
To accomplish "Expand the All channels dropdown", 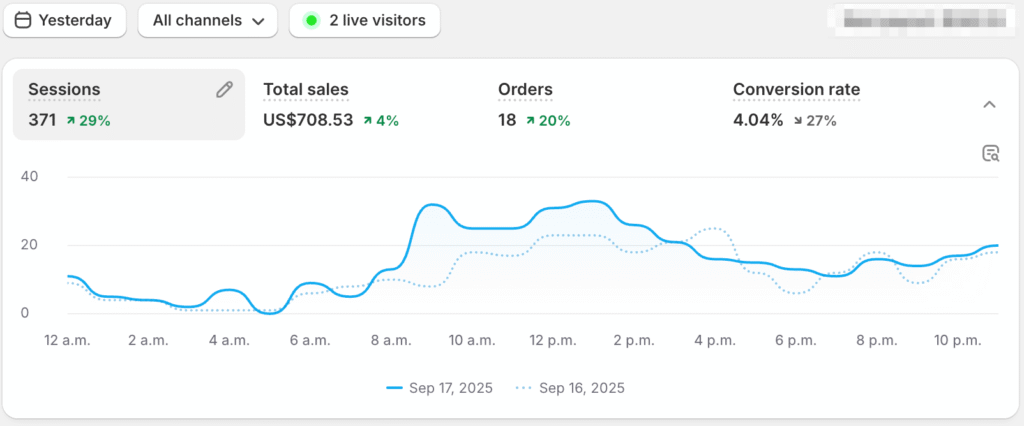I will 207,20.
